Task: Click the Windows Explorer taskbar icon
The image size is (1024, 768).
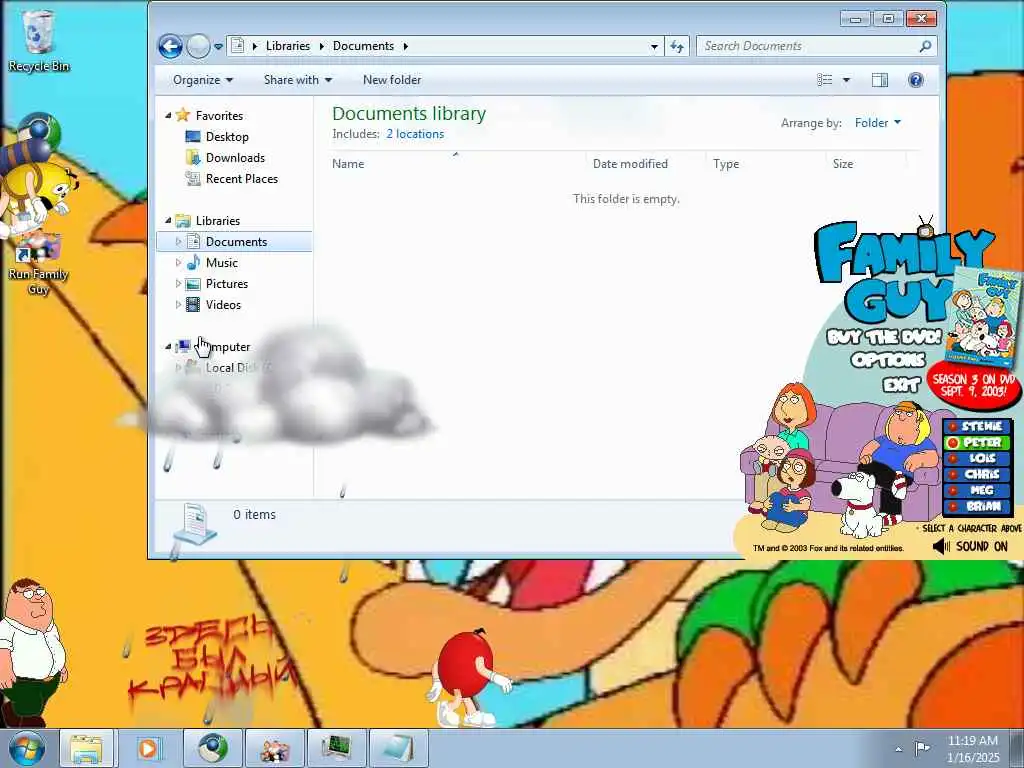Action: pyautogui.click(x=86, y=748)
